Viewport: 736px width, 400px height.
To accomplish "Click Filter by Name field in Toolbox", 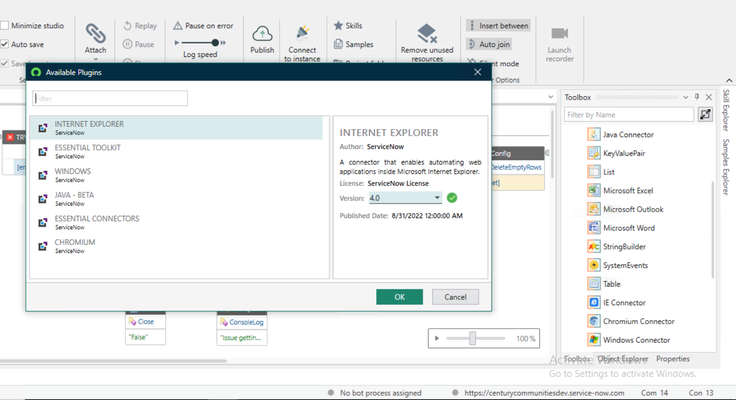I will 629,115.
